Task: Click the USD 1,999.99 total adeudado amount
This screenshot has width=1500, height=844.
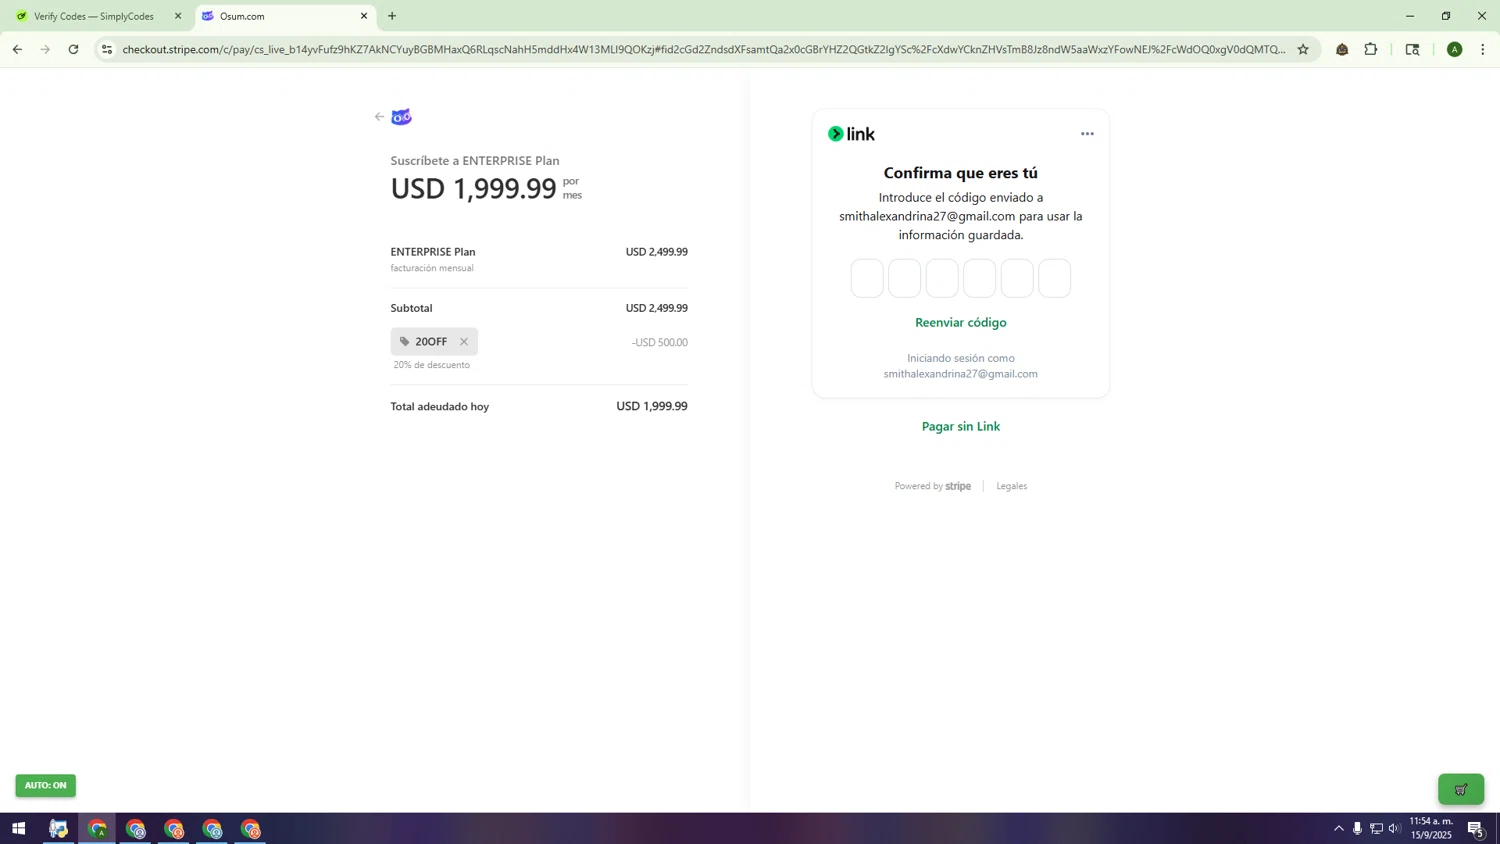Action: tap(651, 407)
